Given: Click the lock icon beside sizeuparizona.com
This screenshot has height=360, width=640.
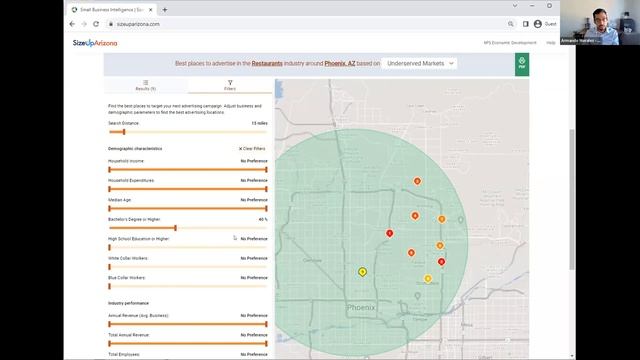Looking at the screenshot, I should 111,24.
